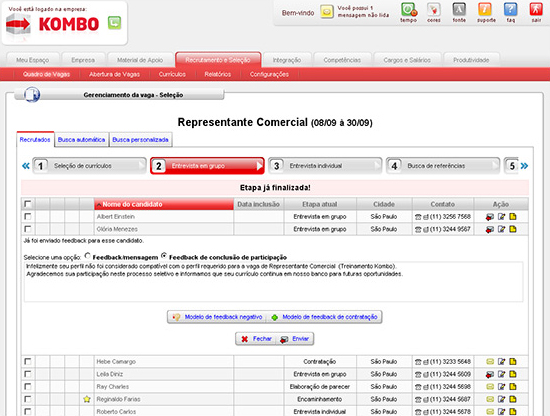Open the Competências main tab

342,60
